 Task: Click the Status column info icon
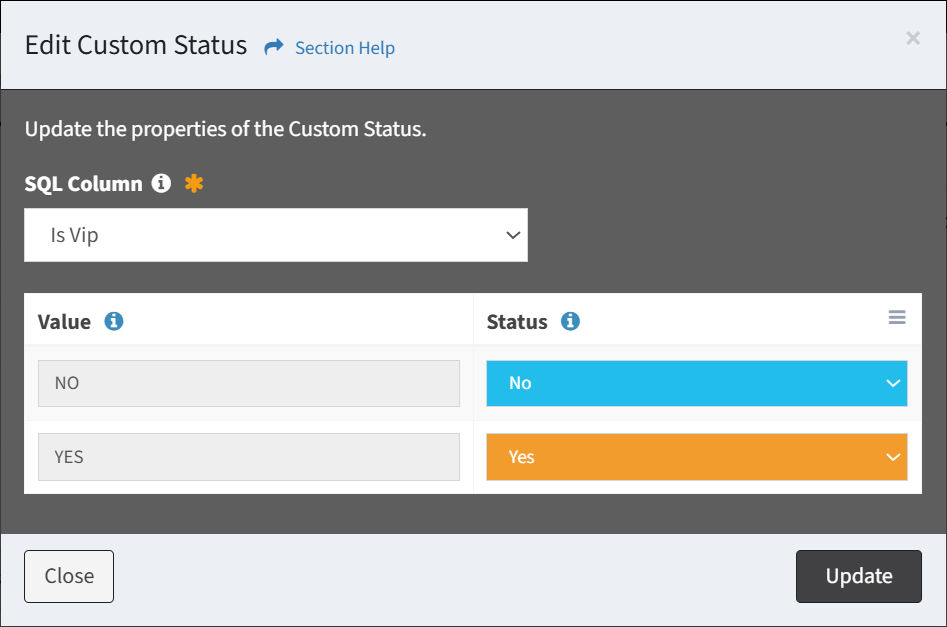[x=571, y=321]
